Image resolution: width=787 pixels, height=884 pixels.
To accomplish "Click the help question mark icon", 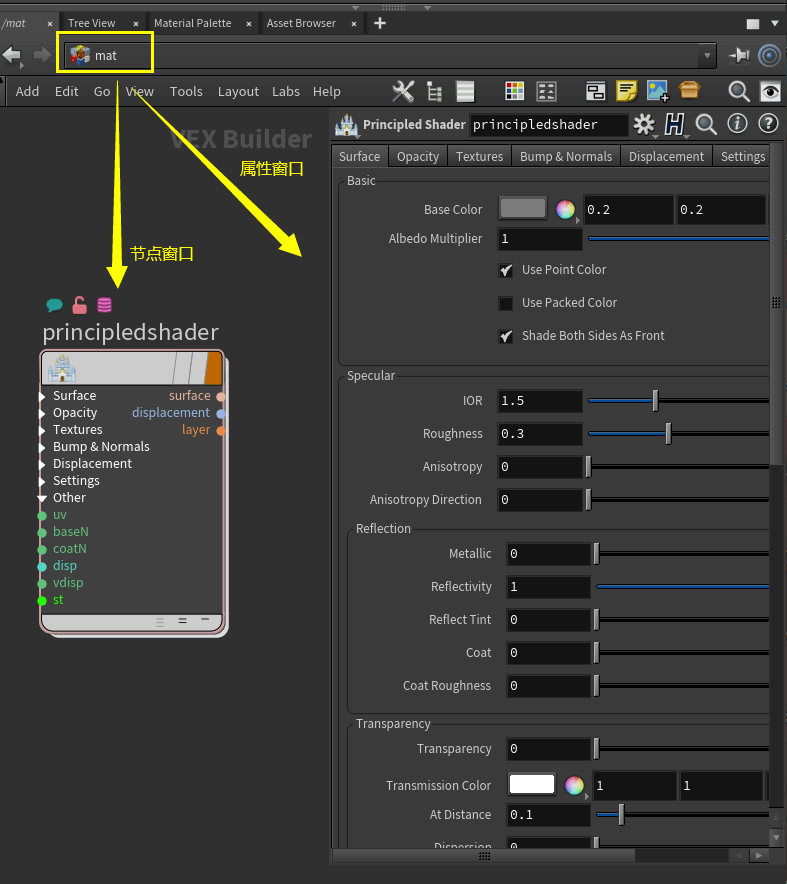I will (768, 124).
